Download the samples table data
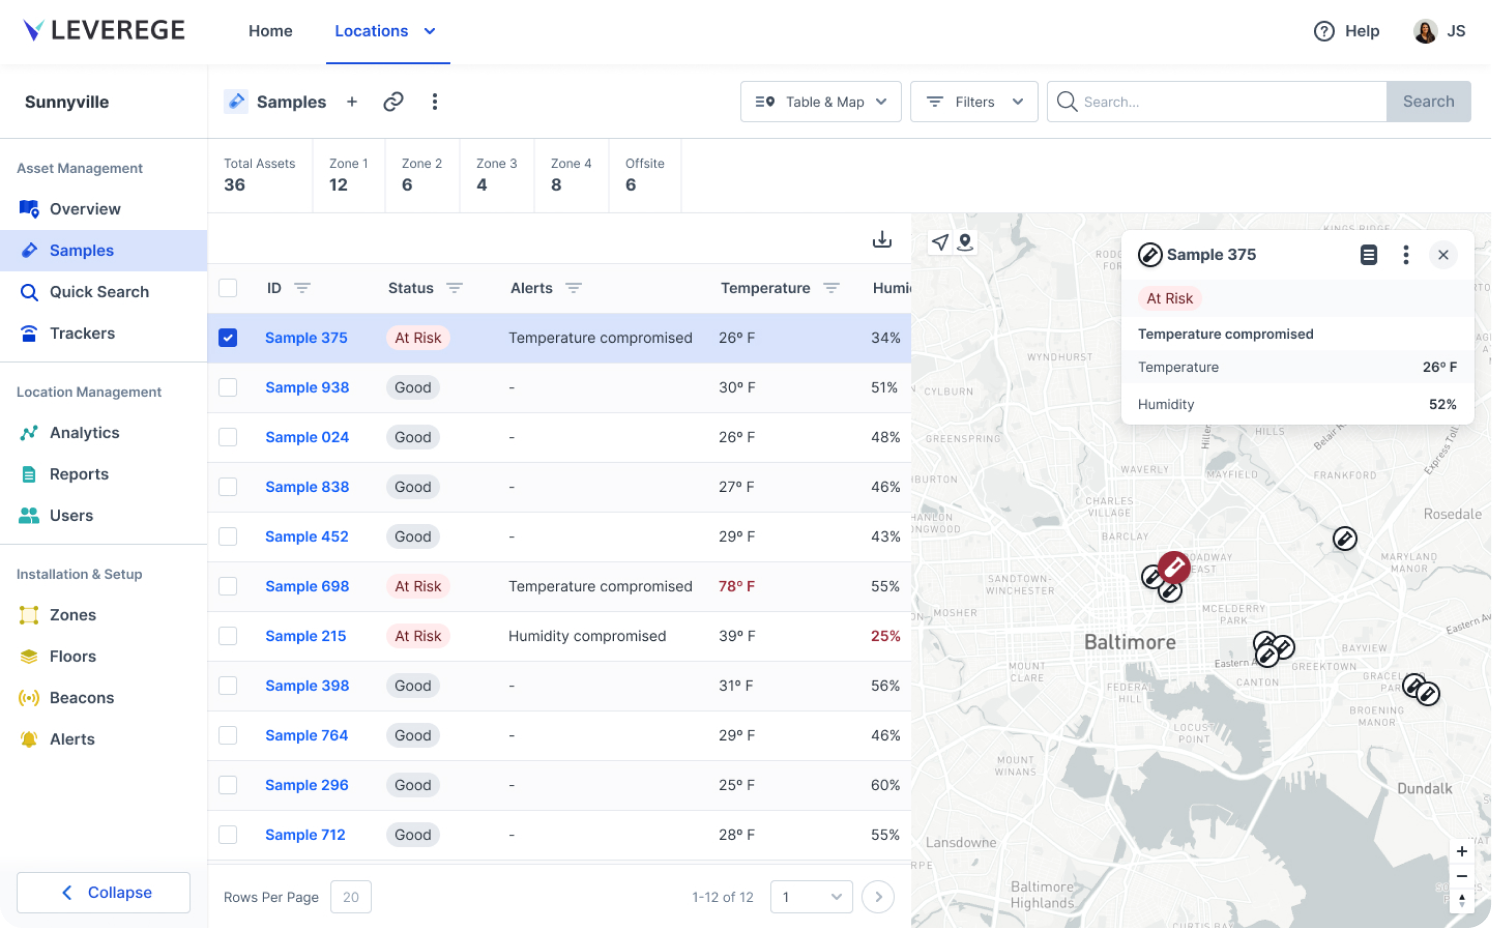Screen dimensions: 1492x928 [x=882, y=239]
